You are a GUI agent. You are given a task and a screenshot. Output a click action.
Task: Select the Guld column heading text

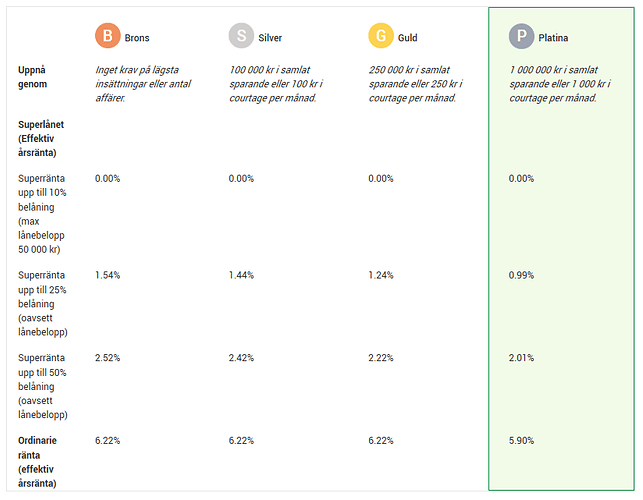tap(406, 38)
